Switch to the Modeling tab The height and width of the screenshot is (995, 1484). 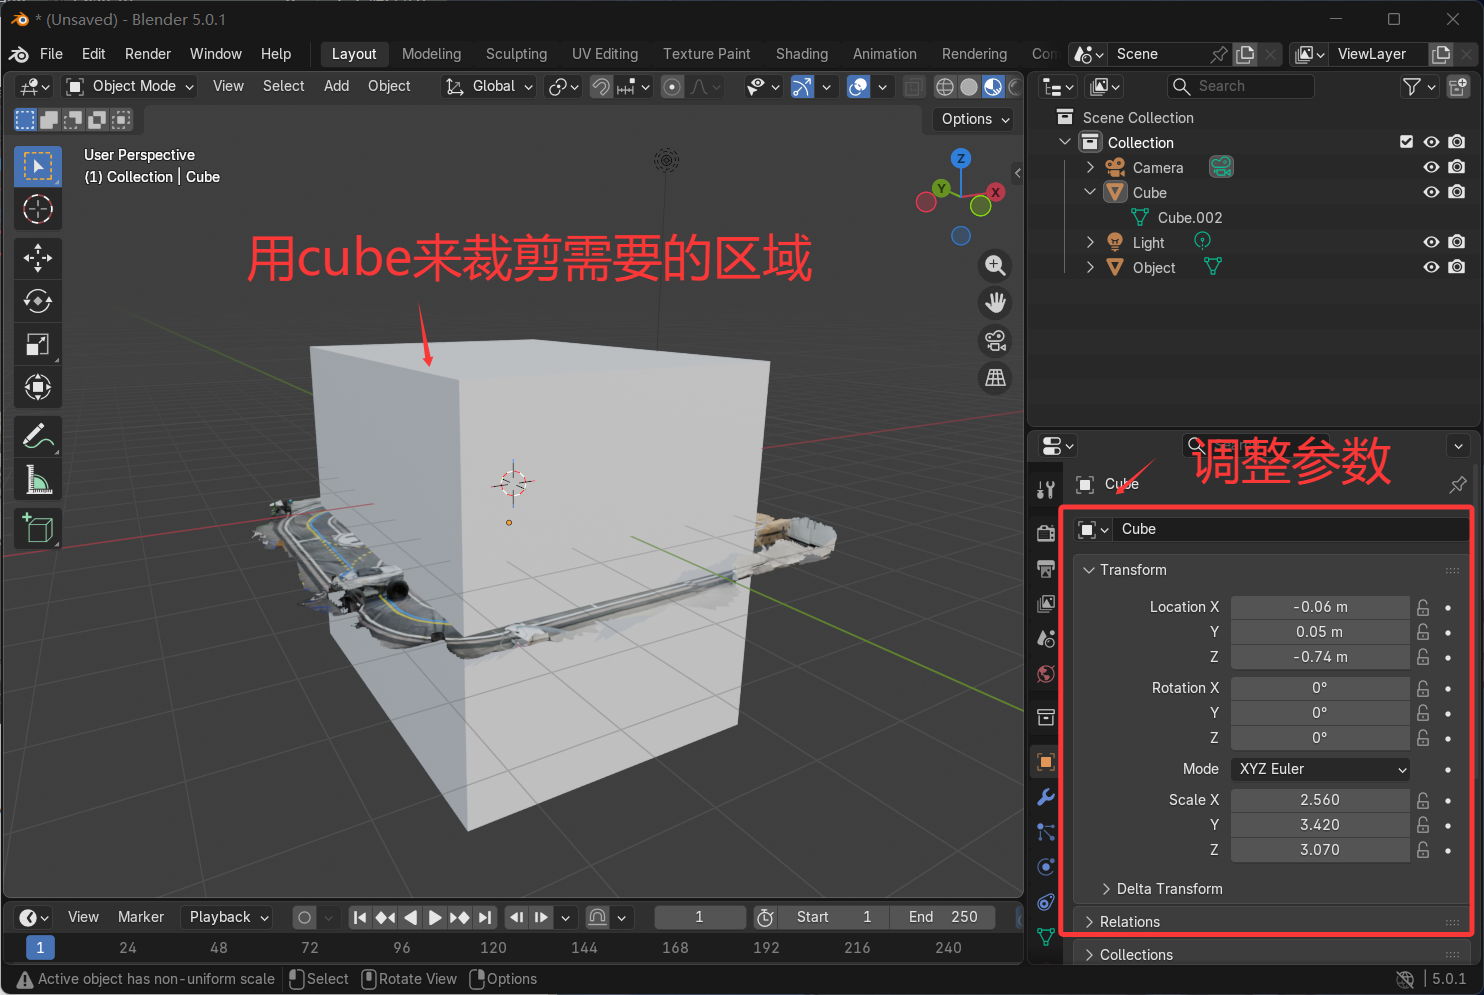pos(431,54)
